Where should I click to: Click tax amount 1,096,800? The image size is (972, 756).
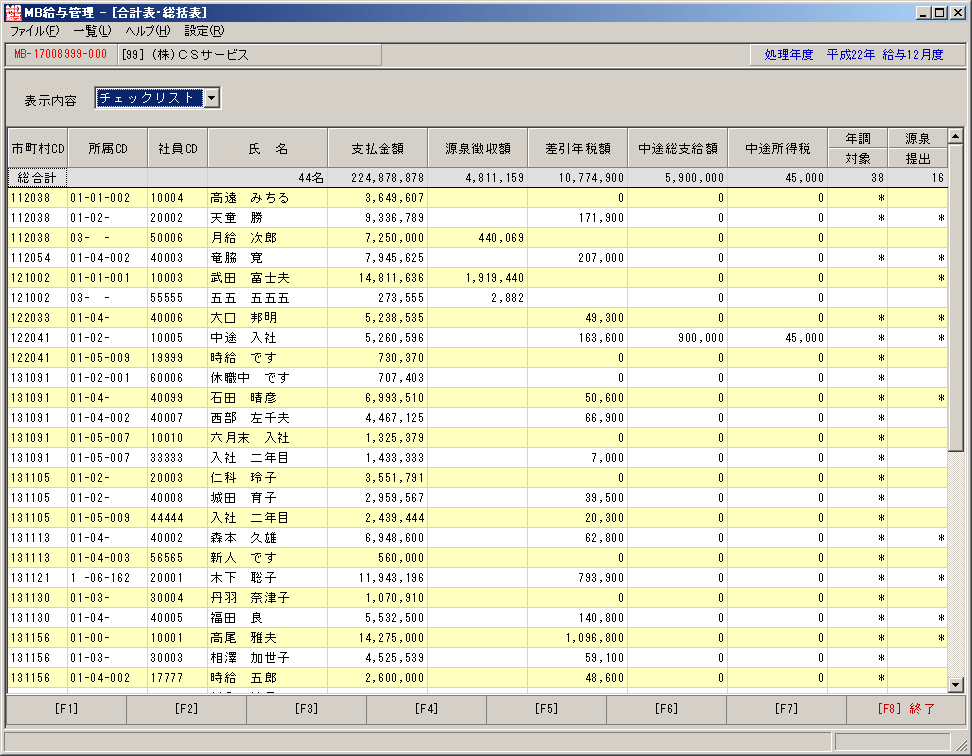tap(594, 638)
